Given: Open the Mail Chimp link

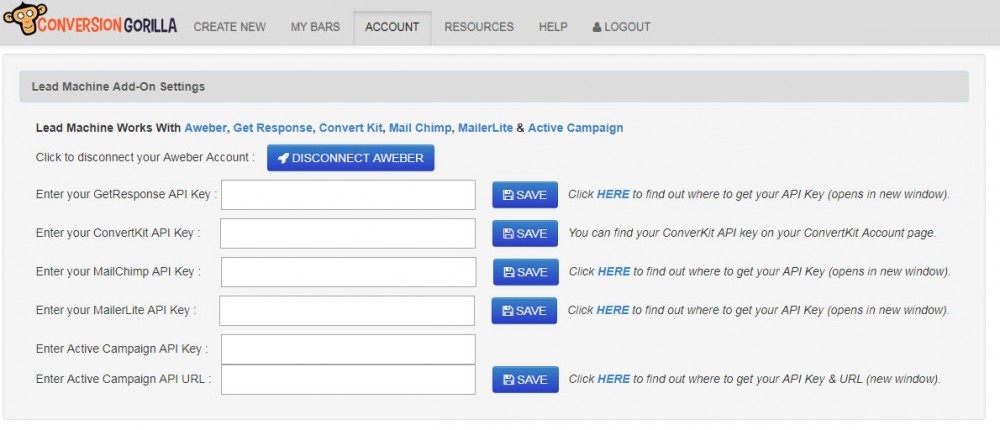Looking at the screenshot, I should (420, 128).
